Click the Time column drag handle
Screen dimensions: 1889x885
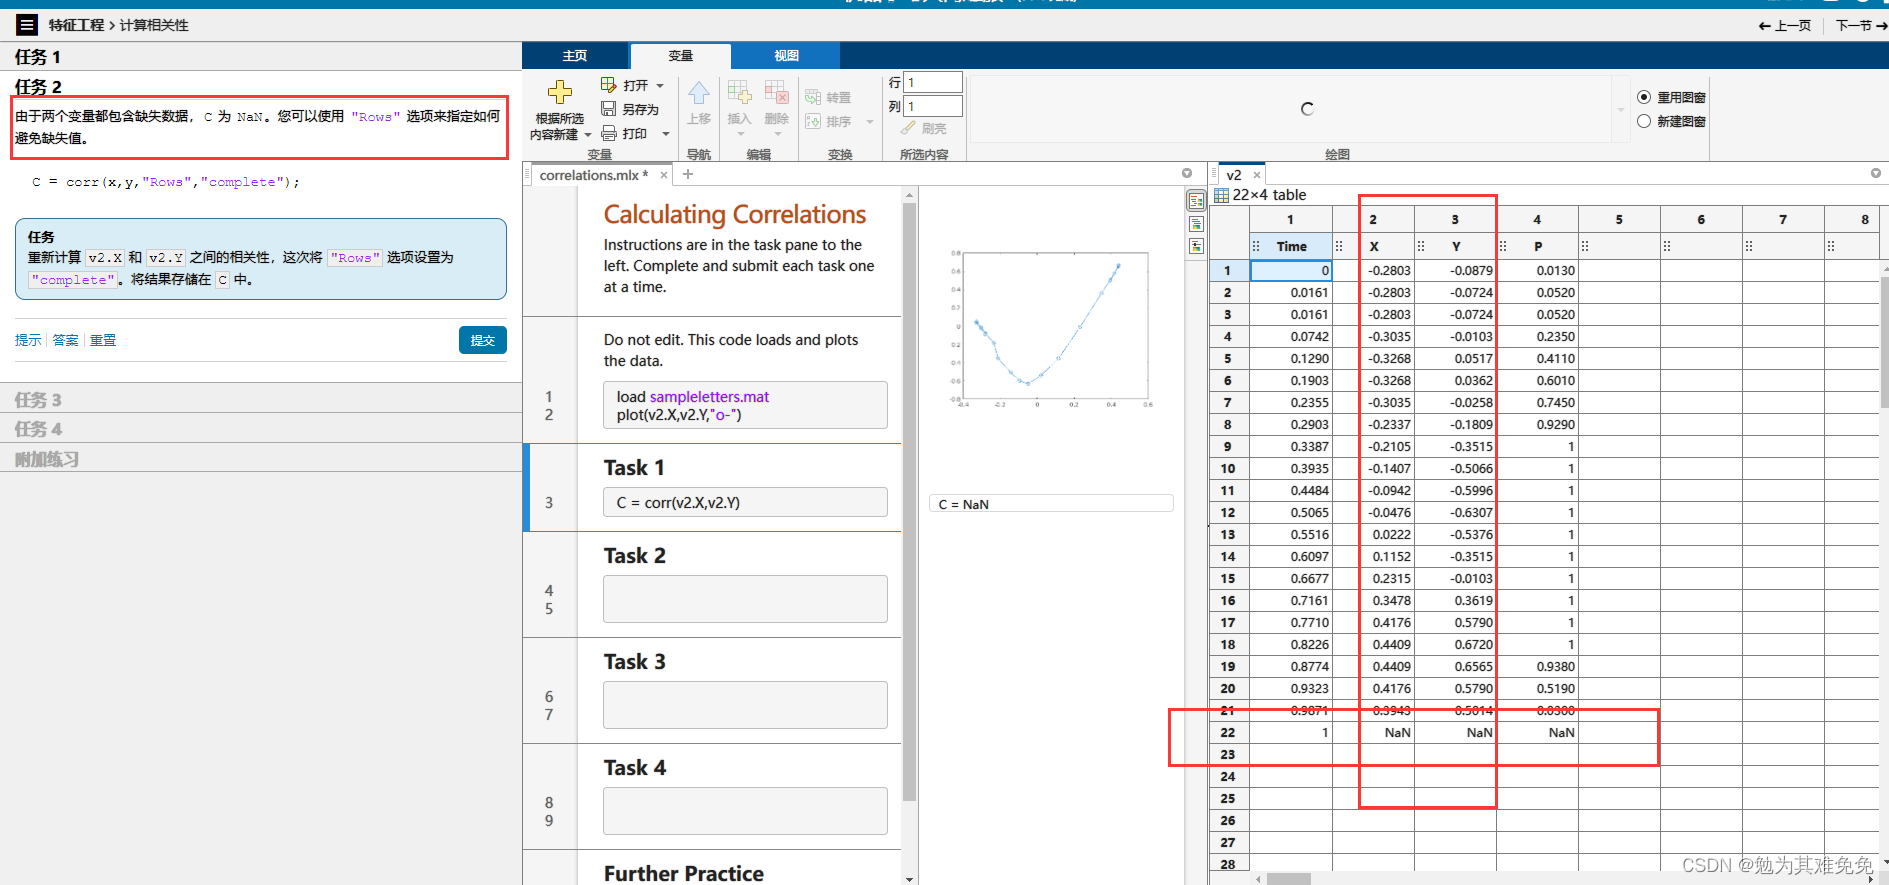1257,246
